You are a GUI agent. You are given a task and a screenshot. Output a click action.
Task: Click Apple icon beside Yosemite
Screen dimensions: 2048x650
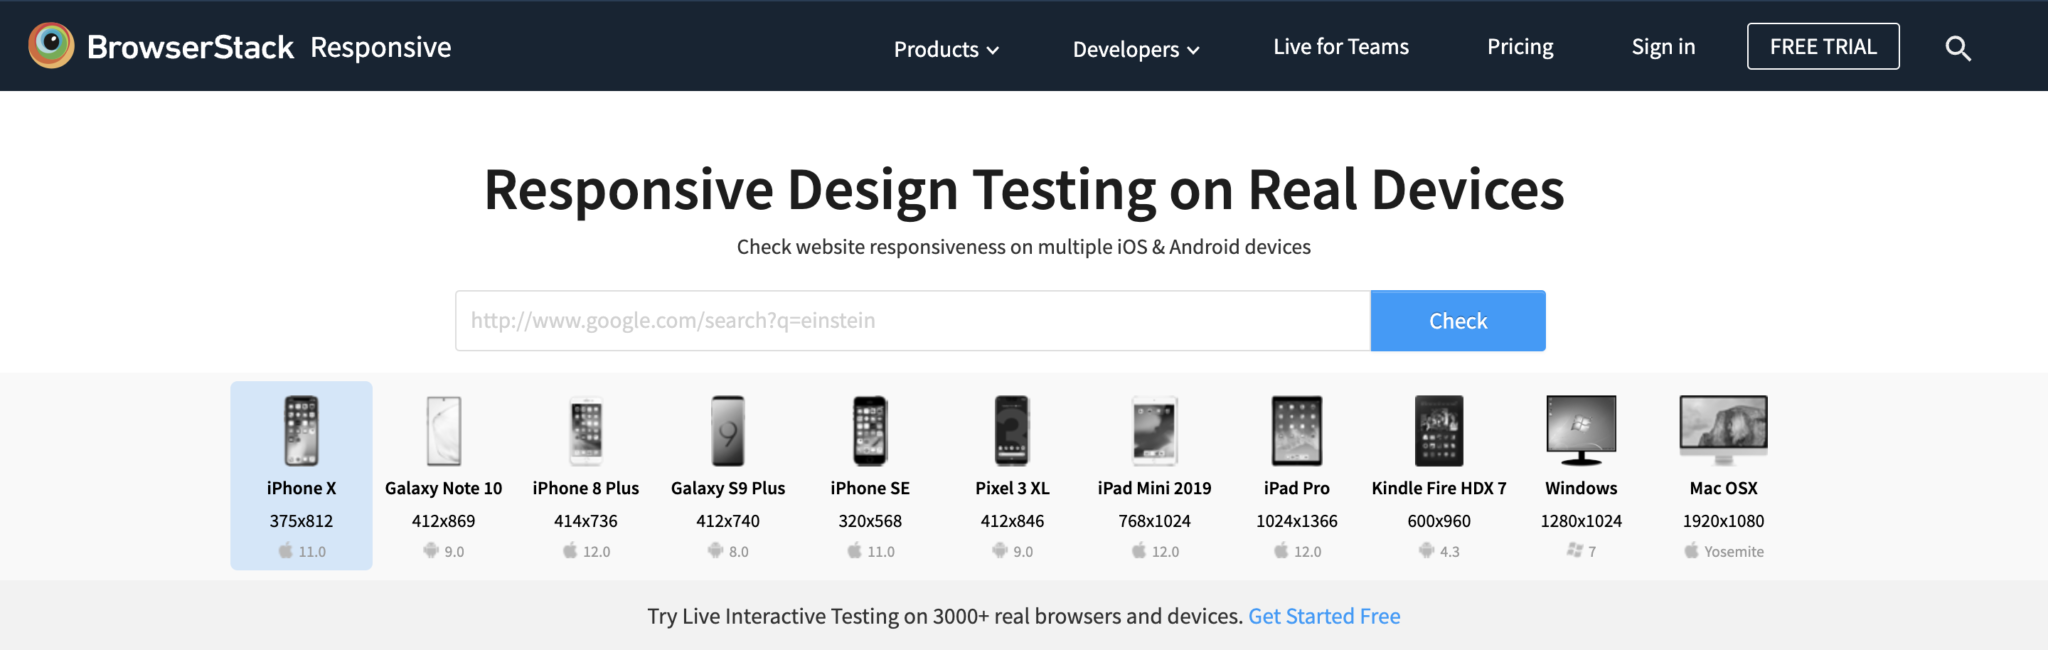pyautogui.click(x=1691, y=551)
